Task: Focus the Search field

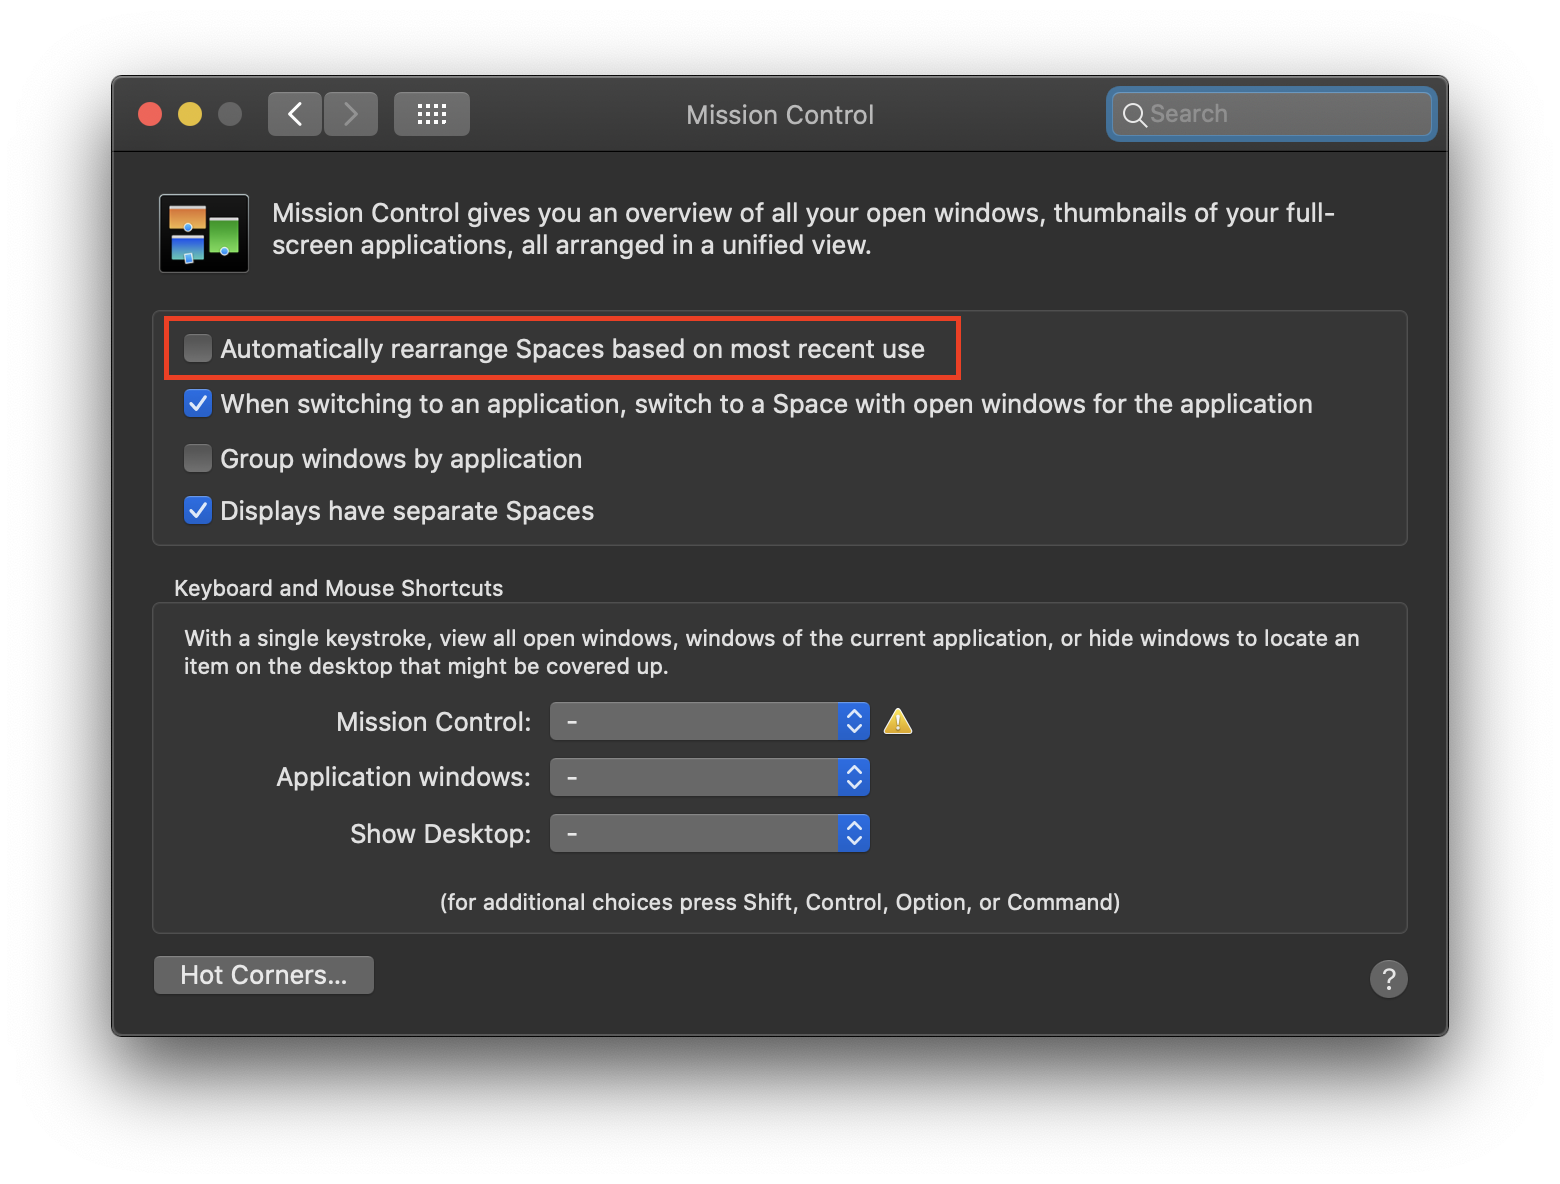Action: [x=1271, y=114]
